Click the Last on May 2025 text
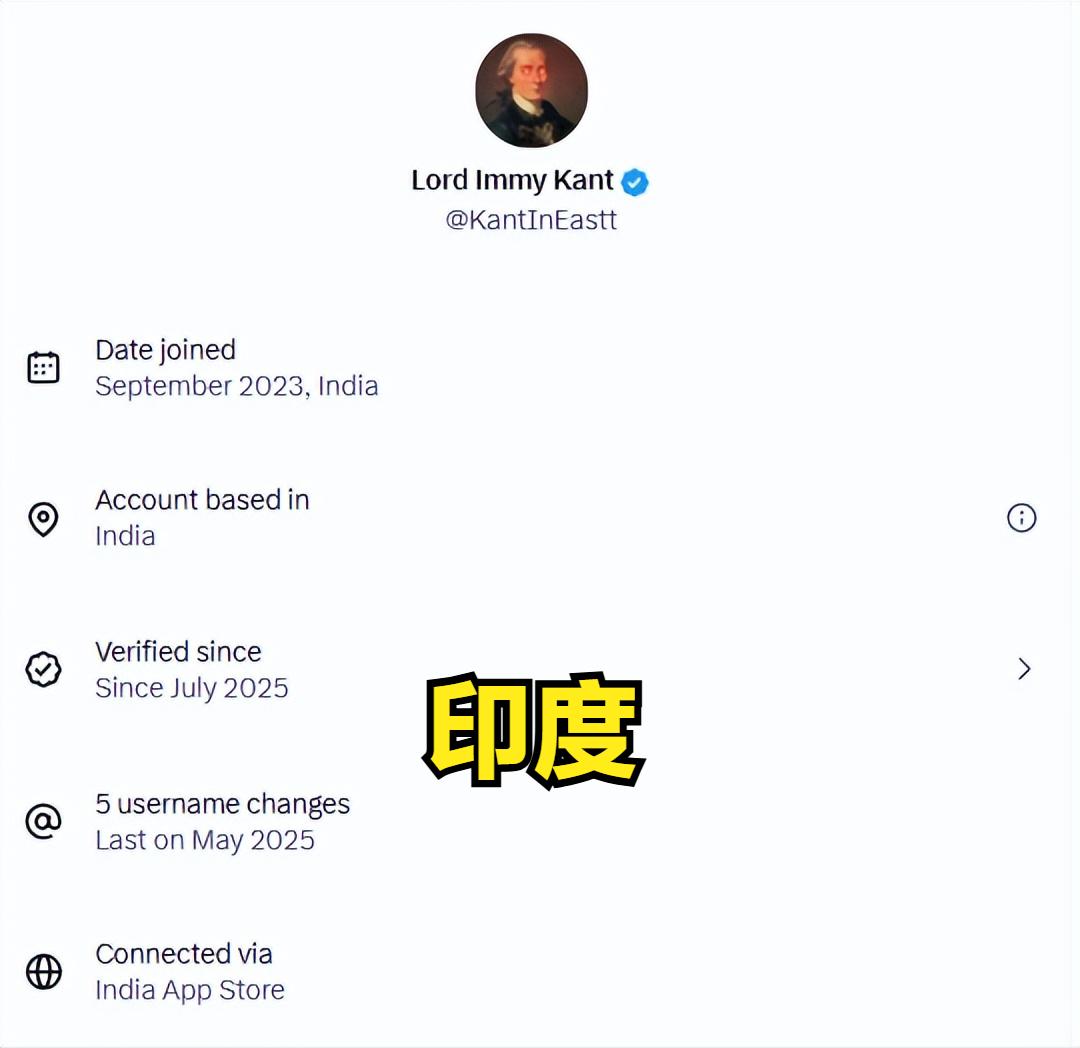The height and width of the screenshot is (1048, 1080). [205, 840]
